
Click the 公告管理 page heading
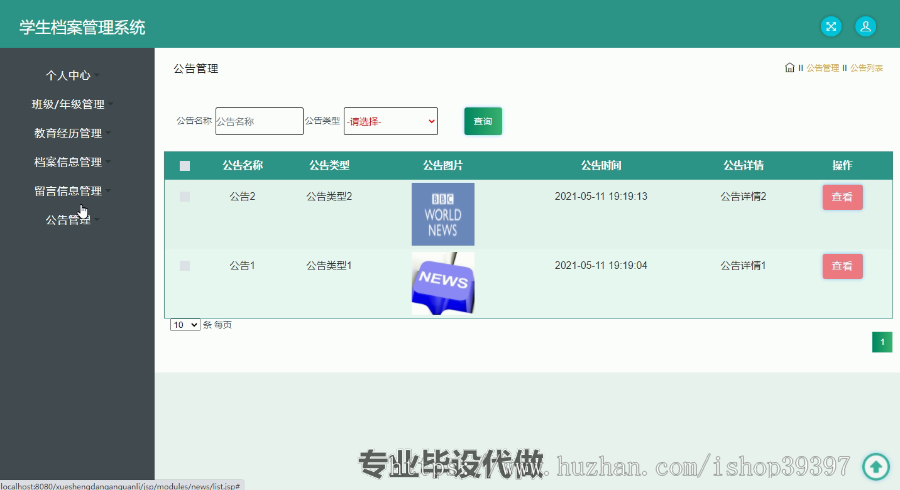pos(196,68)
